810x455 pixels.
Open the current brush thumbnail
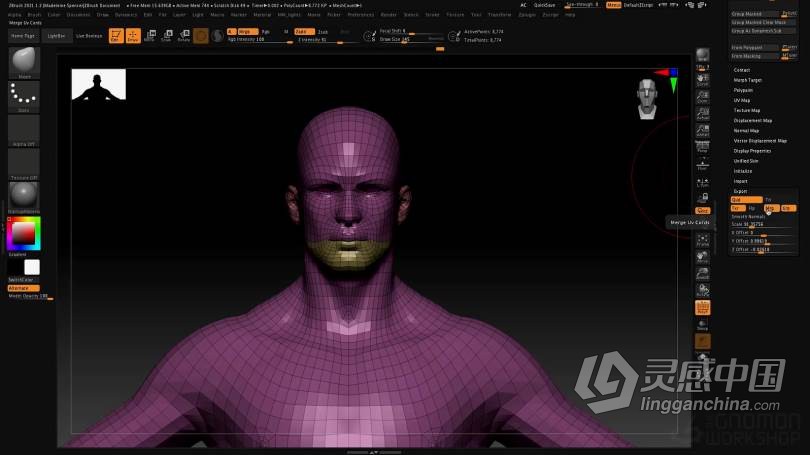pyautogui.click(x=24, y=62)
